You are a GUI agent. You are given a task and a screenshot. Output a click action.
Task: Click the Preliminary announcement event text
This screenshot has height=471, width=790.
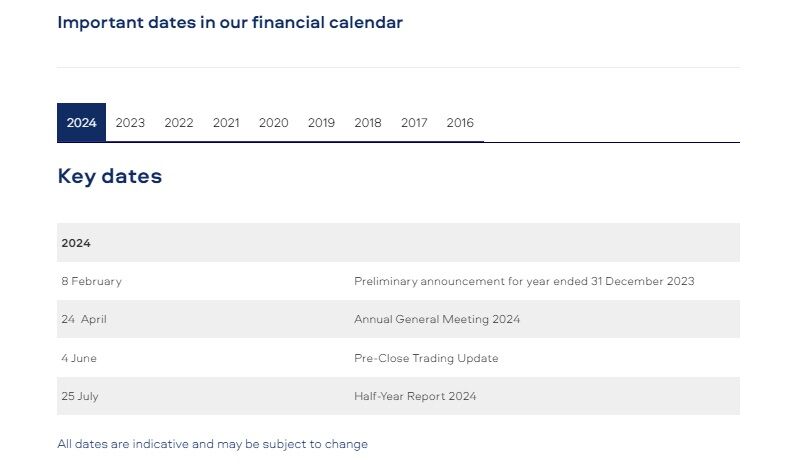coord(524,281)
